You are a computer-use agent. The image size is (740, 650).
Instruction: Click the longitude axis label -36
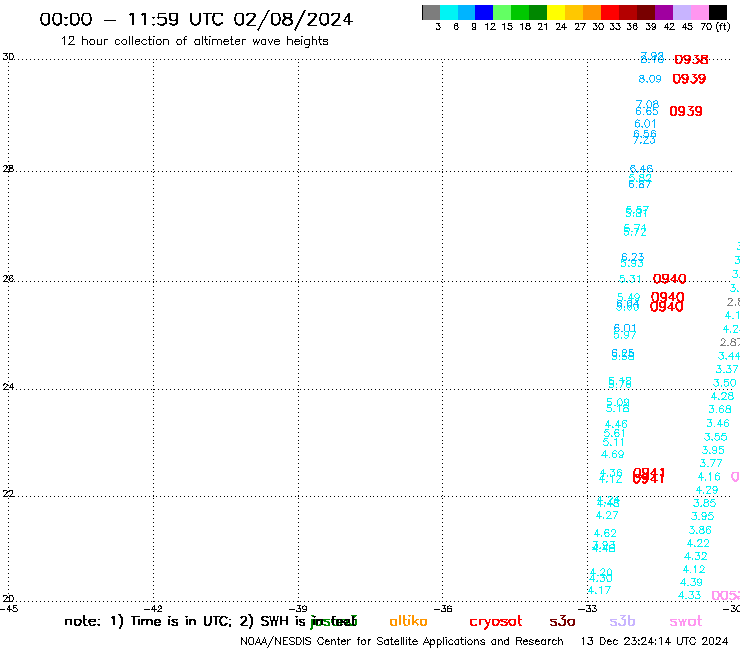(x=445, y=608)
